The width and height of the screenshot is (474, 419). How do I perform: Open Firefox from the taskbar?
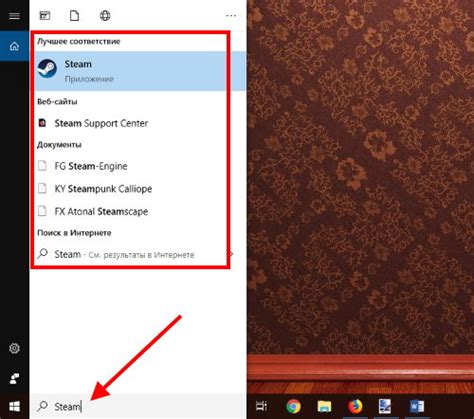355,406
